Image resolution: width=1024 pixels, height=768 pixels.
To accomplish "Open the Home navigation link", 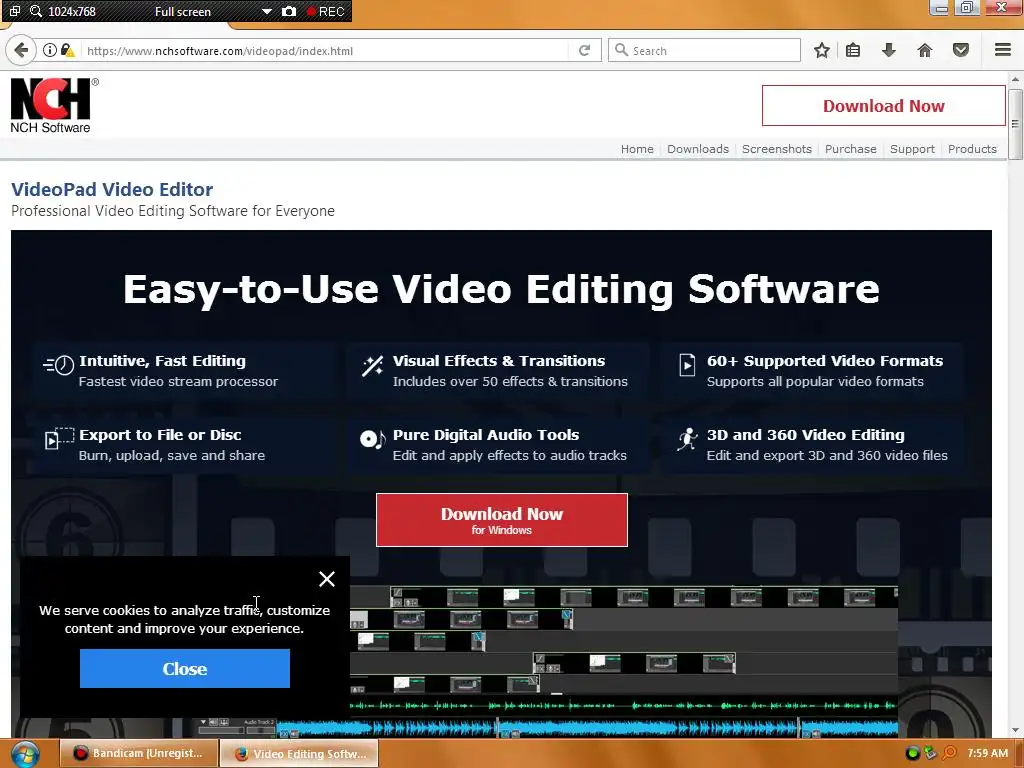I will pos(637,149).
